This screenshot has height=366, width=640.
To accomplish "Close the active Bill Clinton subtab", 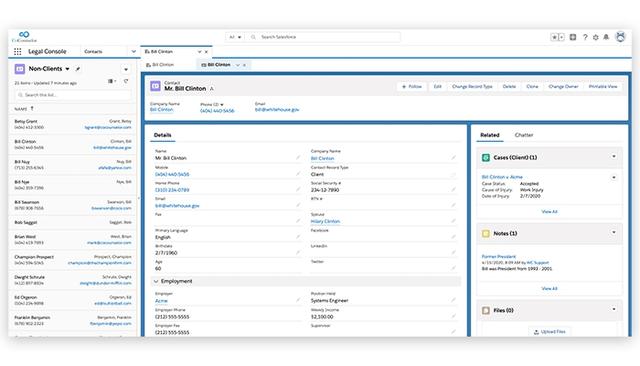I will click(x=244, y=65).
